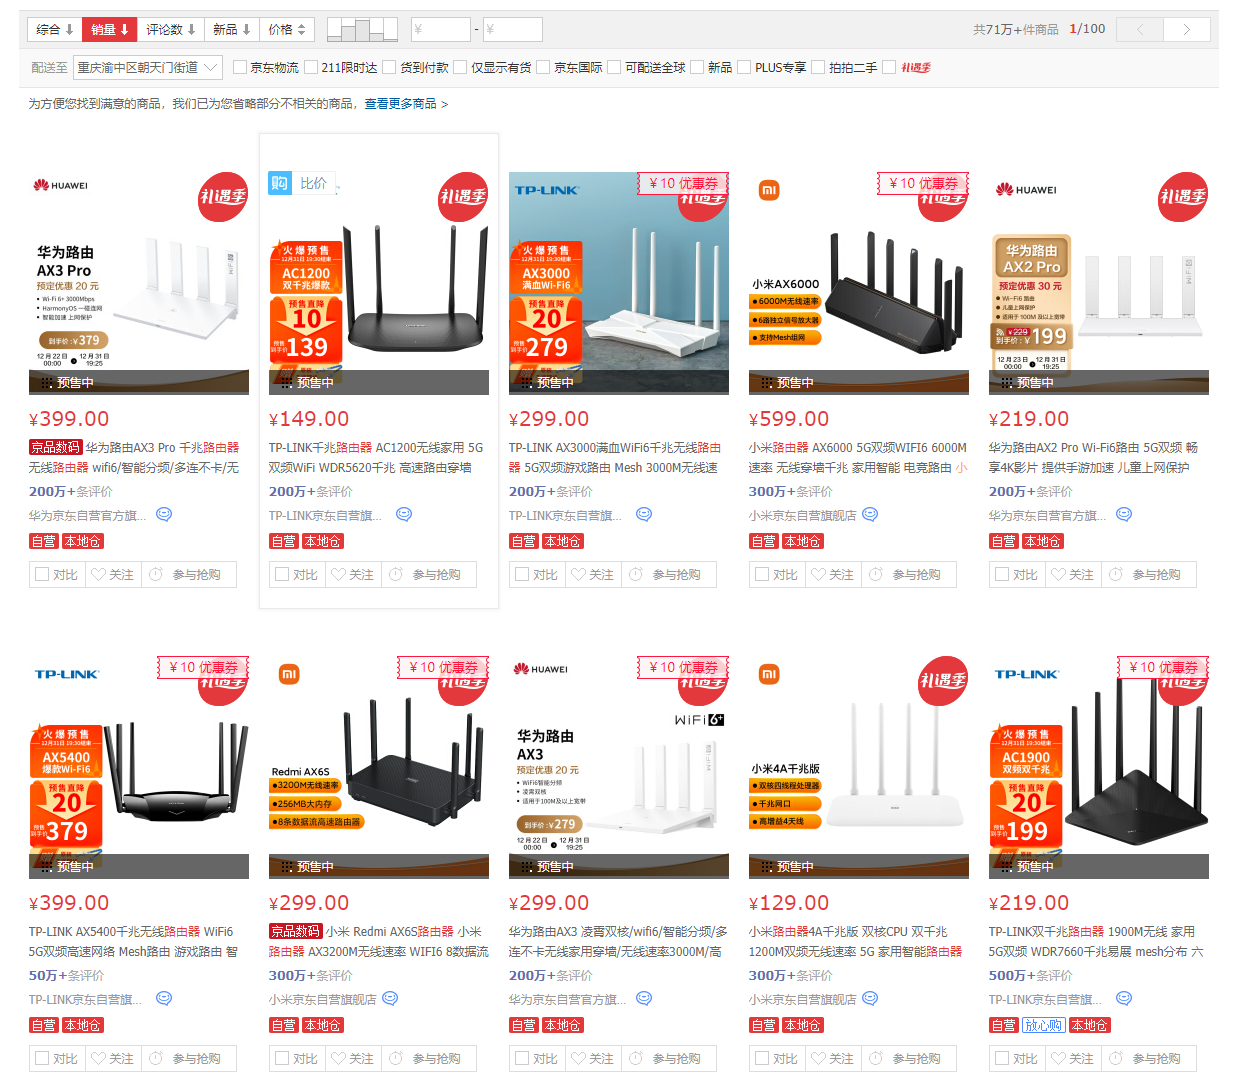Switch to 综合 sorting tab
Screen dimensions: 1243x1090
[54, 30]
